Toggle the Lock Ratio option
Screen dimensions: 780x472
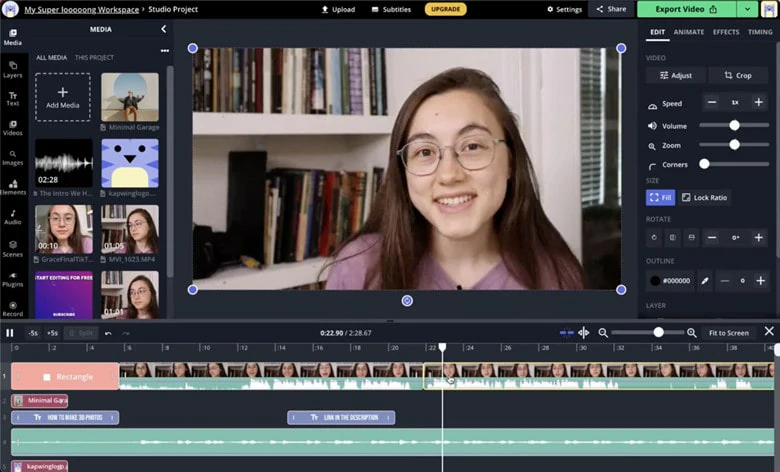pos(704,197)
